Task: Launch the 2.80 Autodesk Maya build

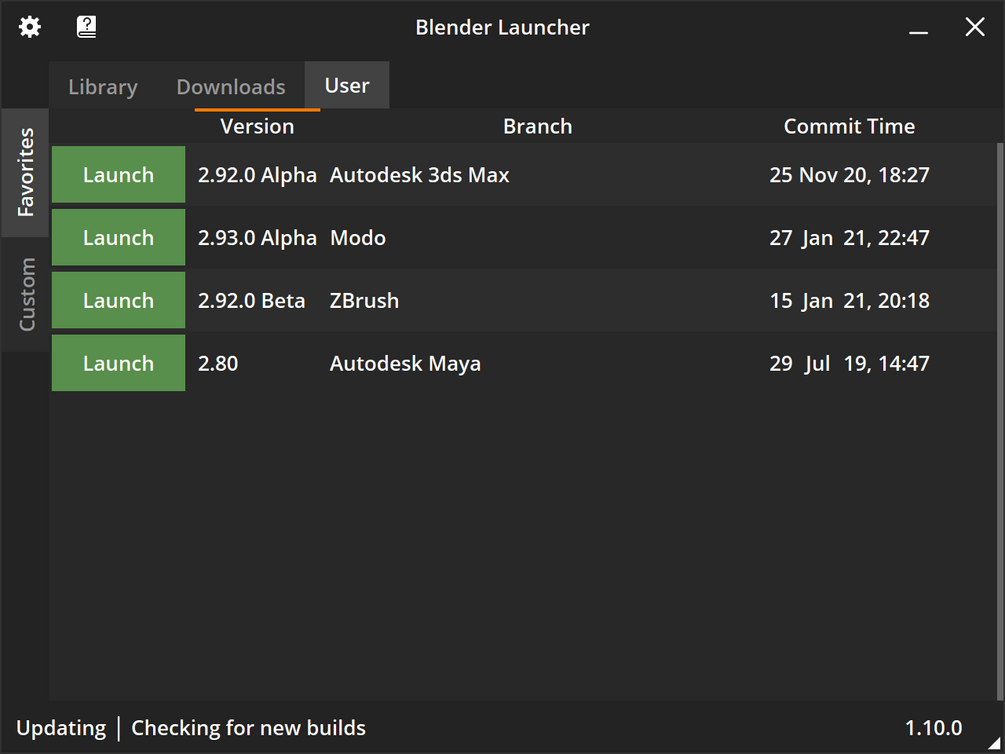Action: [x=118, y=364]
